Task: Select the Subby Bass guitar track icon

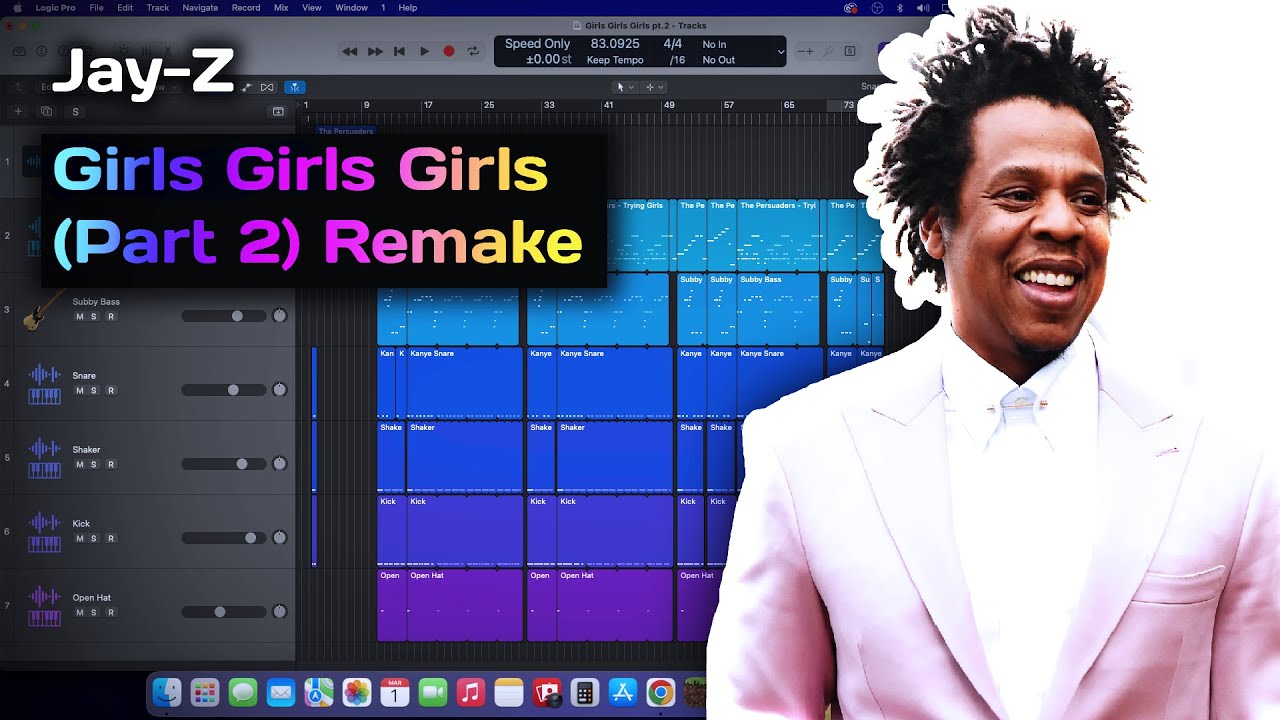Action: pyautogui.click(x=43, y=309)
